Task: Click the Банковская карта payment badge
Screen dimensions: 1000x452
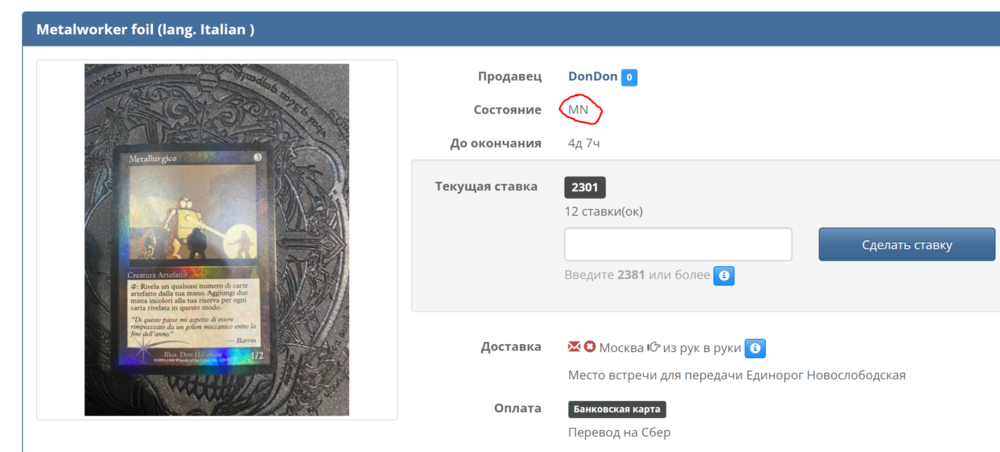Action: 617,409
